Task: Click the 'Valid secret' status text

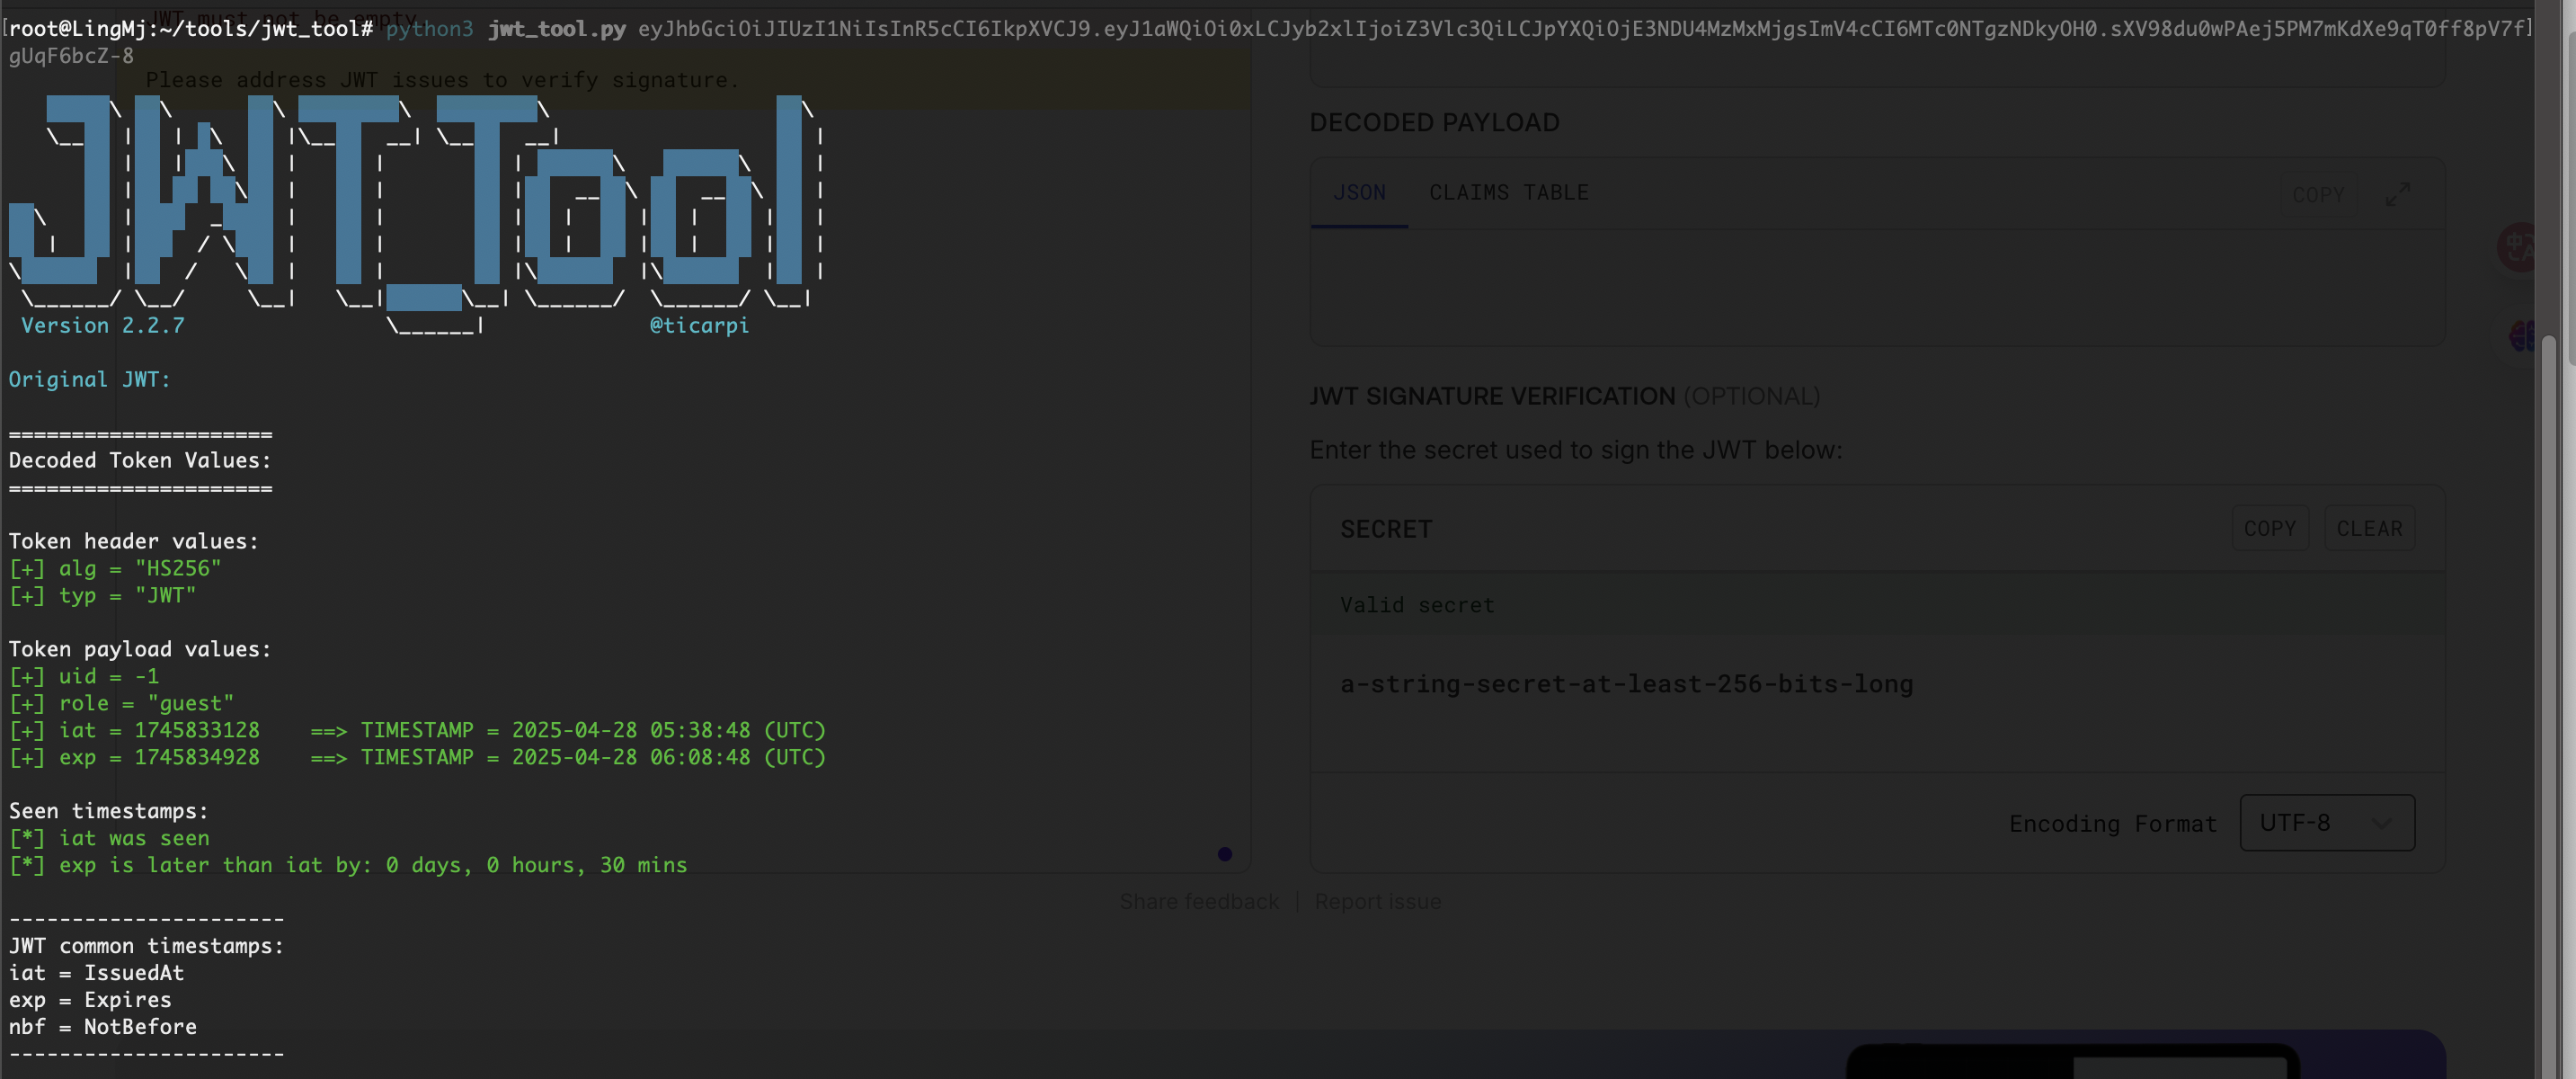Action: coord(1417,604)
